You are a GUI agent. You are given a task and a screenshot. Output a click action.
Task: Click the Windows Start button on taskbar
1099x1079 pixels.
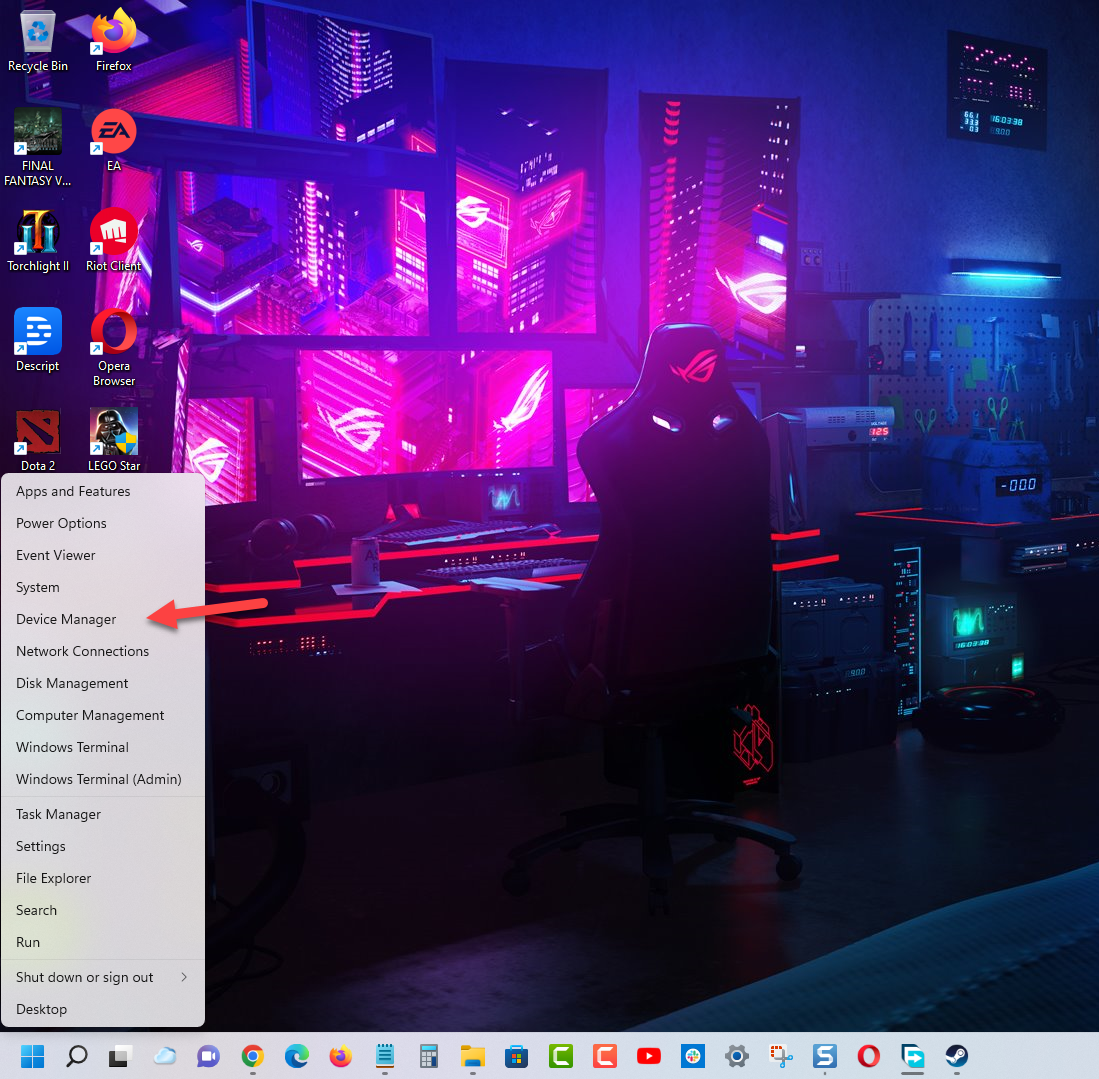pos(32,1056)
